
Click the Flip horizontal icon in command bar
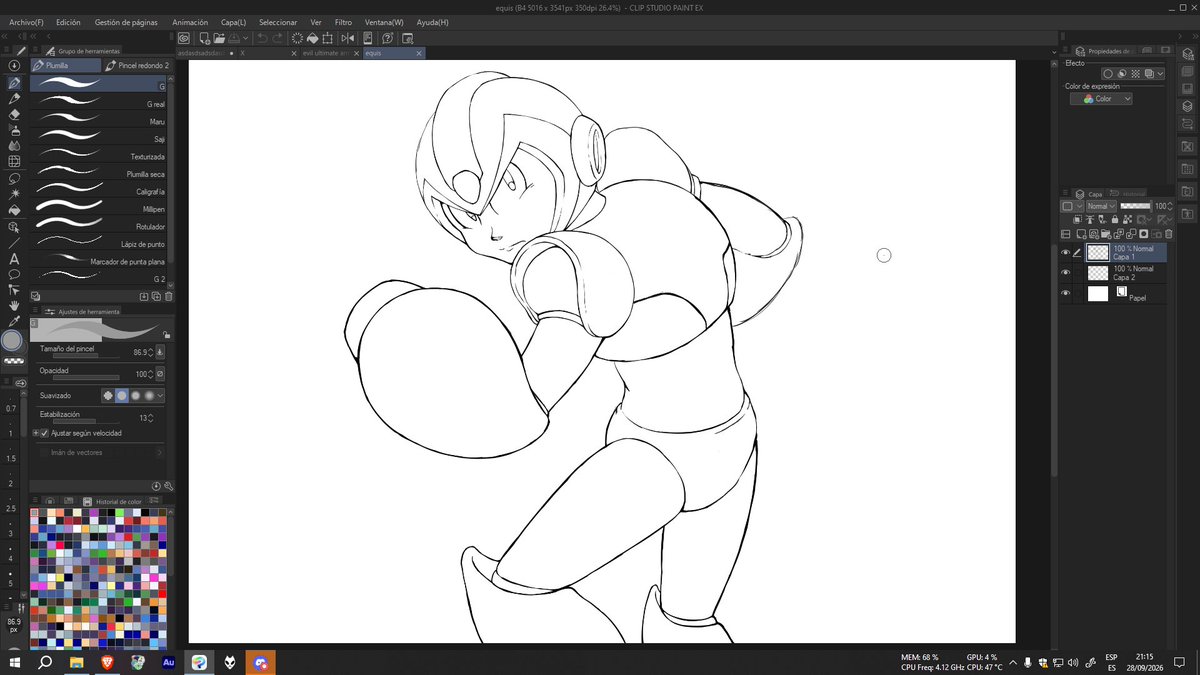click(x=348, y=38)
